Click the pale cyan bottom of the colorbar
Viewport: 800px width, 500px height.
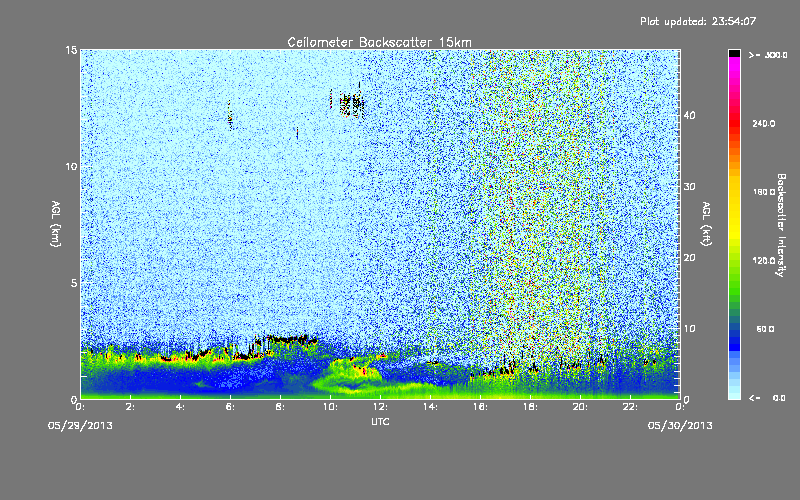click(x=734, y=393)
